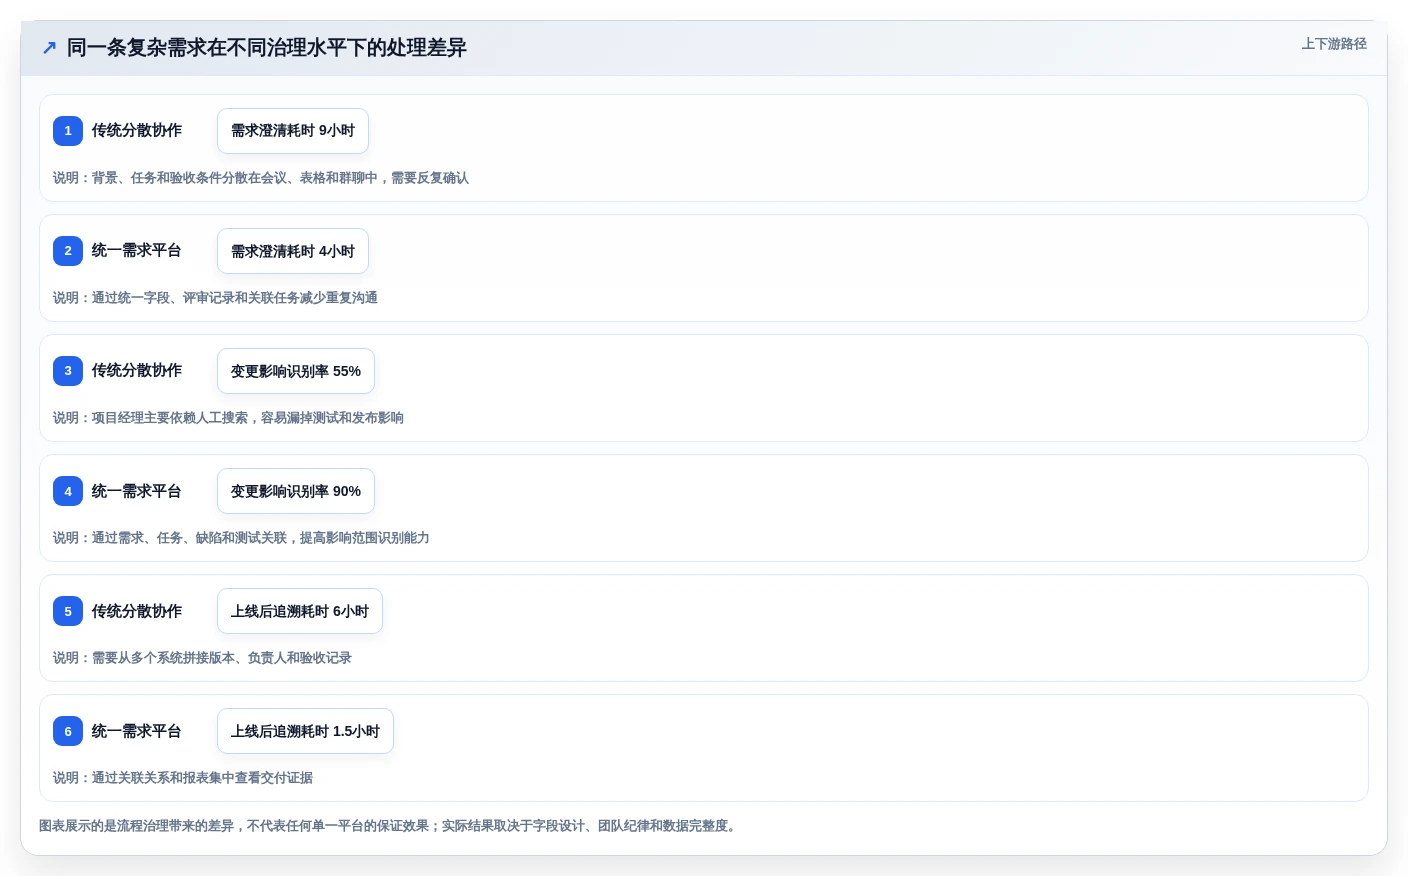Screen dimensions: 1408x876
Task: Click description 通过关联关系和报表集中查看交付证据
Action: (183, 778)
